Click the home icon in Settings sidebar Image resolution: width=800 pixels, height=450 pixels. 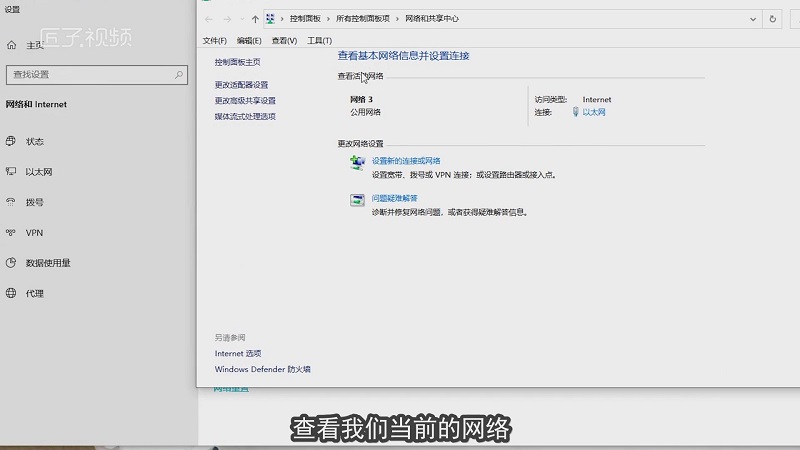[11, 45]
